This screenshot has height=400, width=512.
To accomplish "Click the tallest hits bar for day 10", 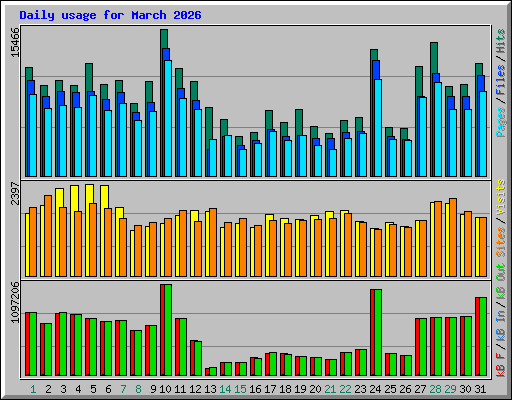I will point(164,39).
